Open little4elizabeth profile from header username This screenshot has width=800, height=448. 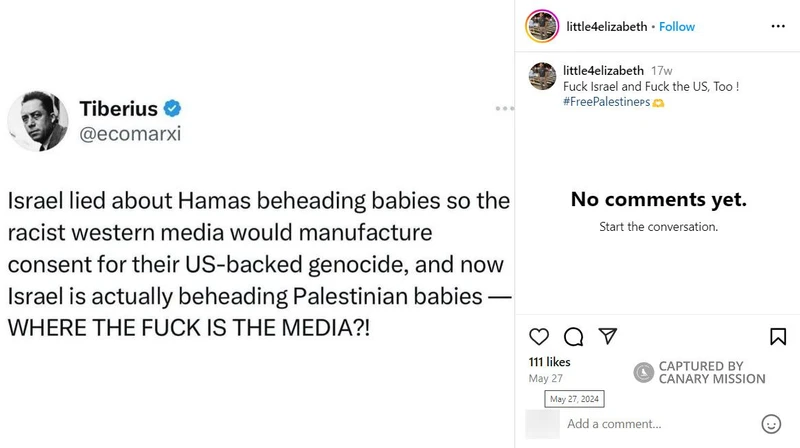click(606, 27)
